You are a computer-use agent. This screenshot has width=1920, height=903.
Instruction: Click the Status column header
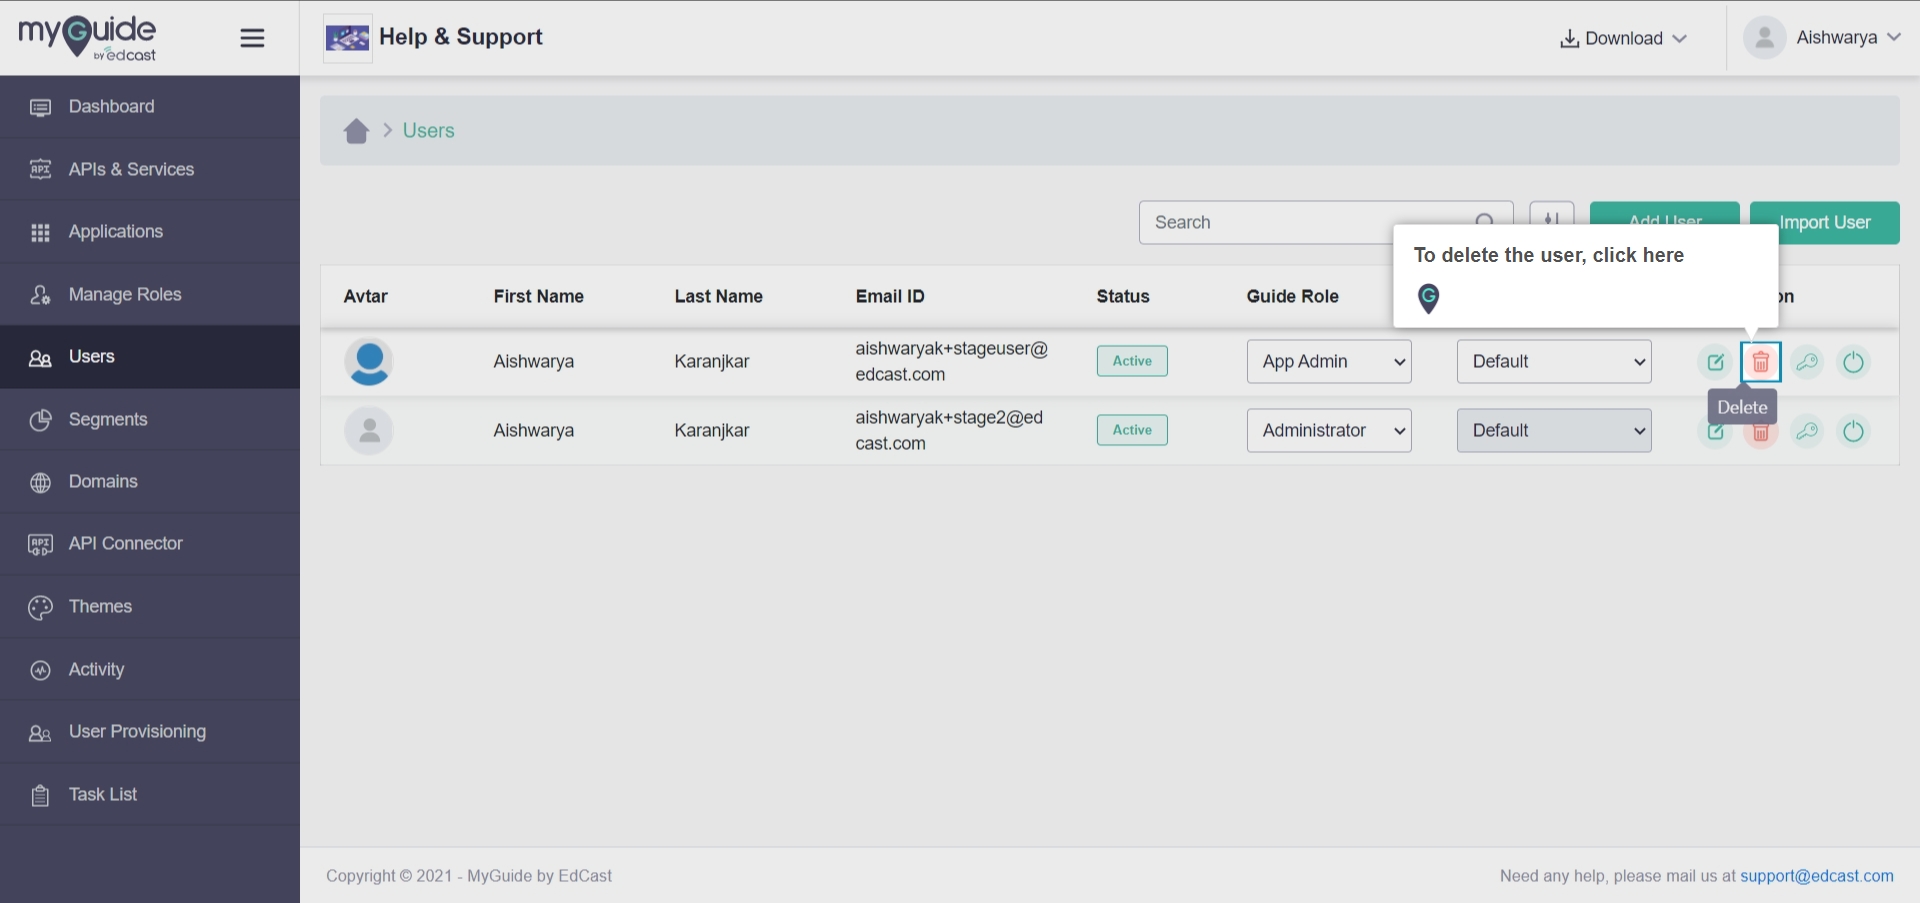(x=1123, y=296)
